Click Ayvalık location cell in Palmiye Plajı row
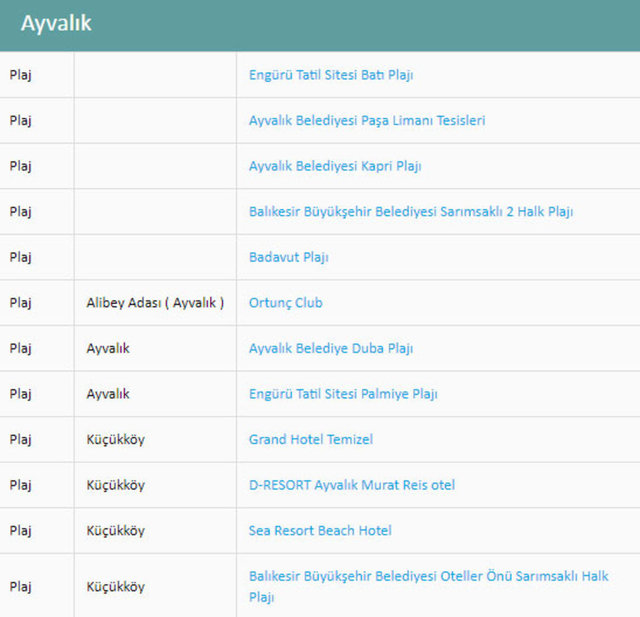 (x=108, y=394)
